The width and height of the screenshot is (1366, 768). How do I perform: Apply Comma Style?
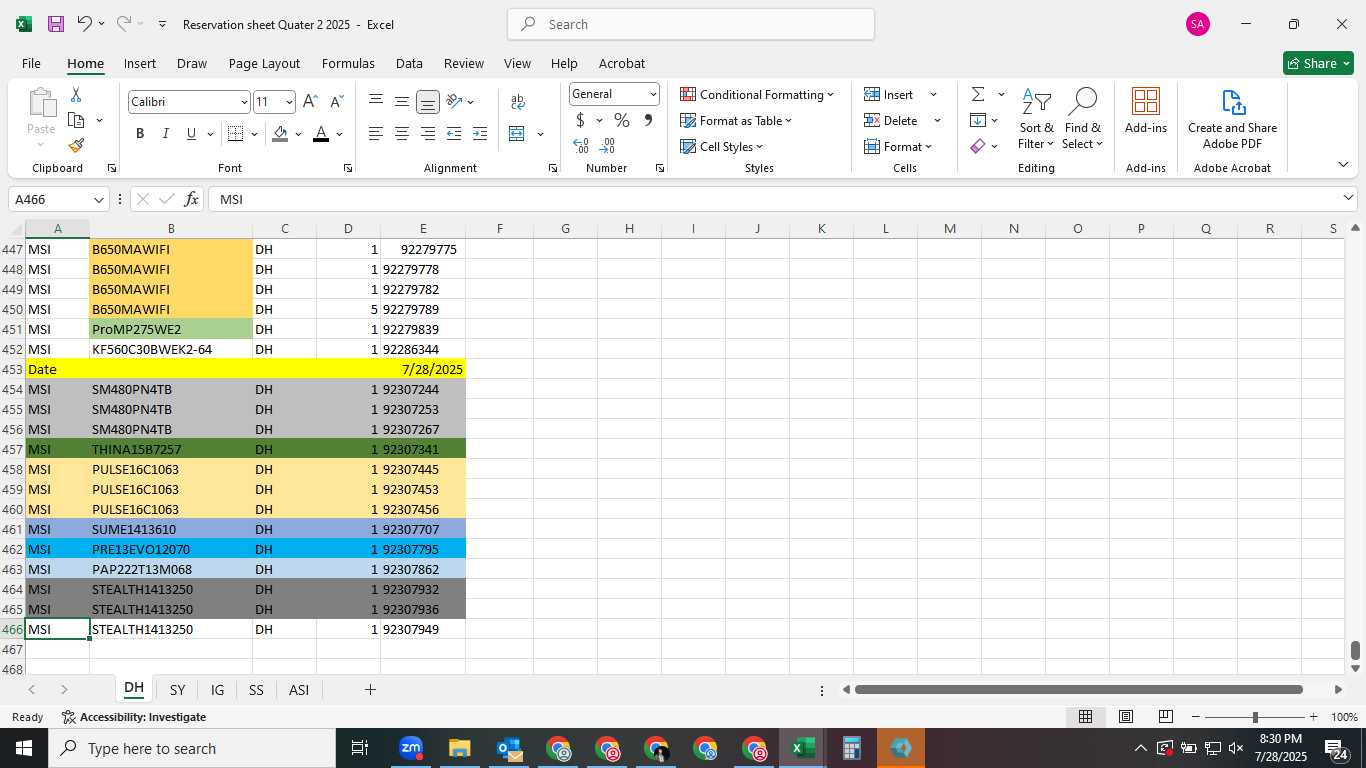(648, 120)
